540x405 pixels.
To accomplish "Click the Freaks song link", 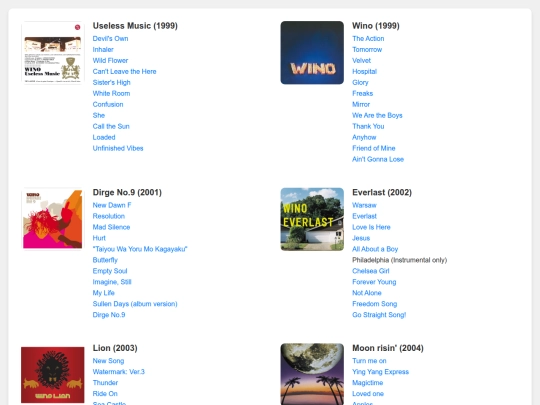I will (363, 94).
